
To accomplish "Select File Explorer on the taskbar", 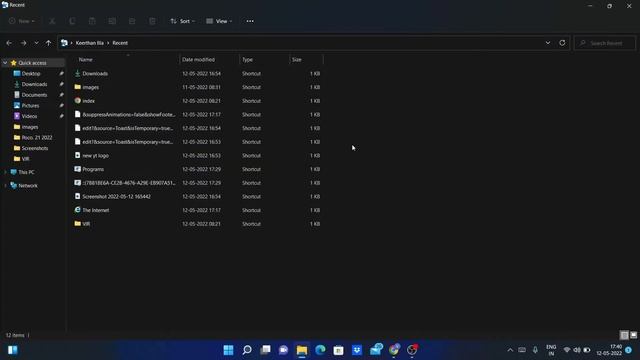I will point(302,350).
